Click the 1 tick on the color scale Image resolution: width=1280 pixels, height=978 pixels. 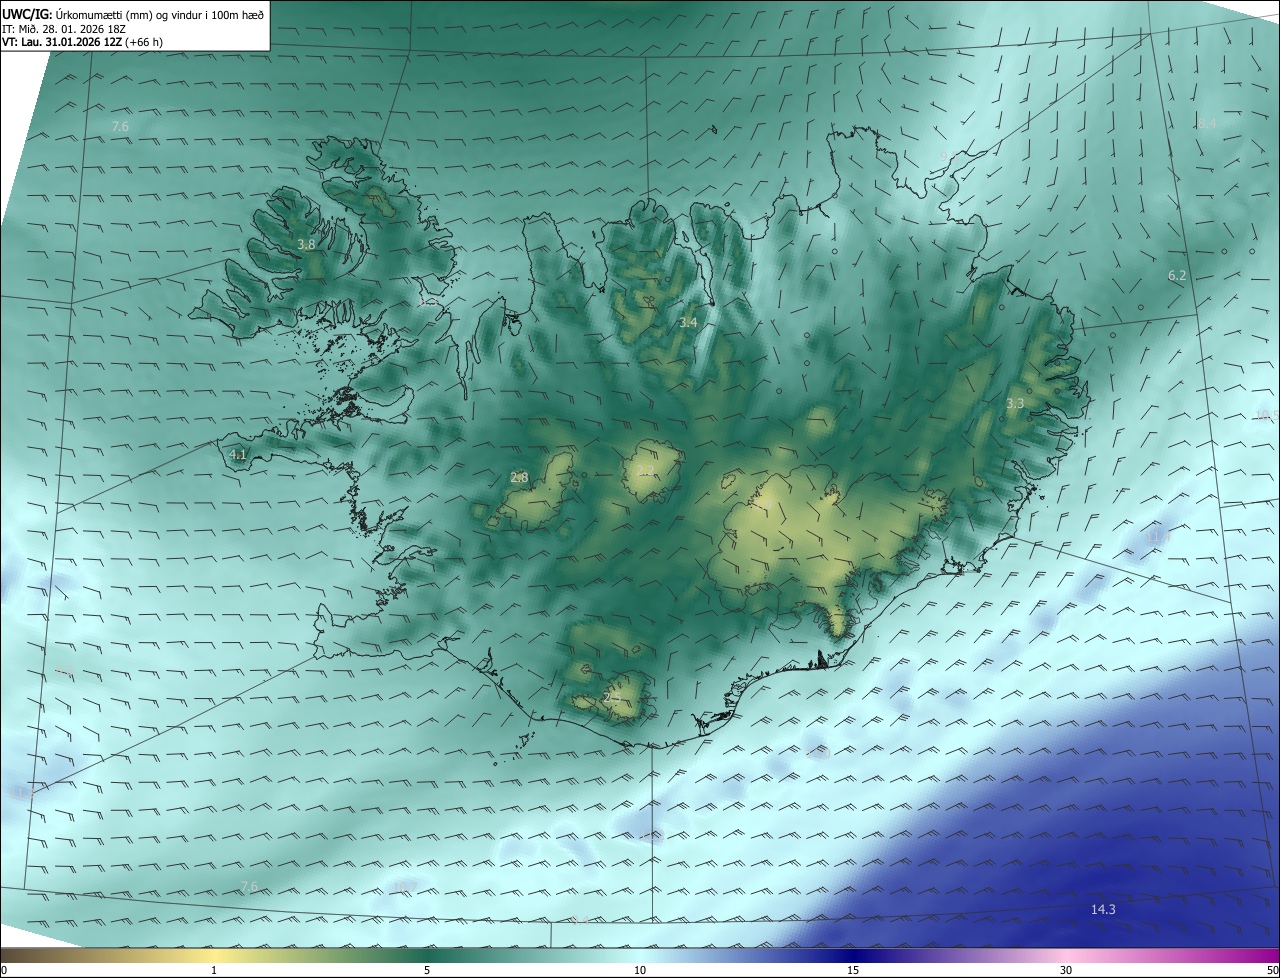(x=214, y=970)
